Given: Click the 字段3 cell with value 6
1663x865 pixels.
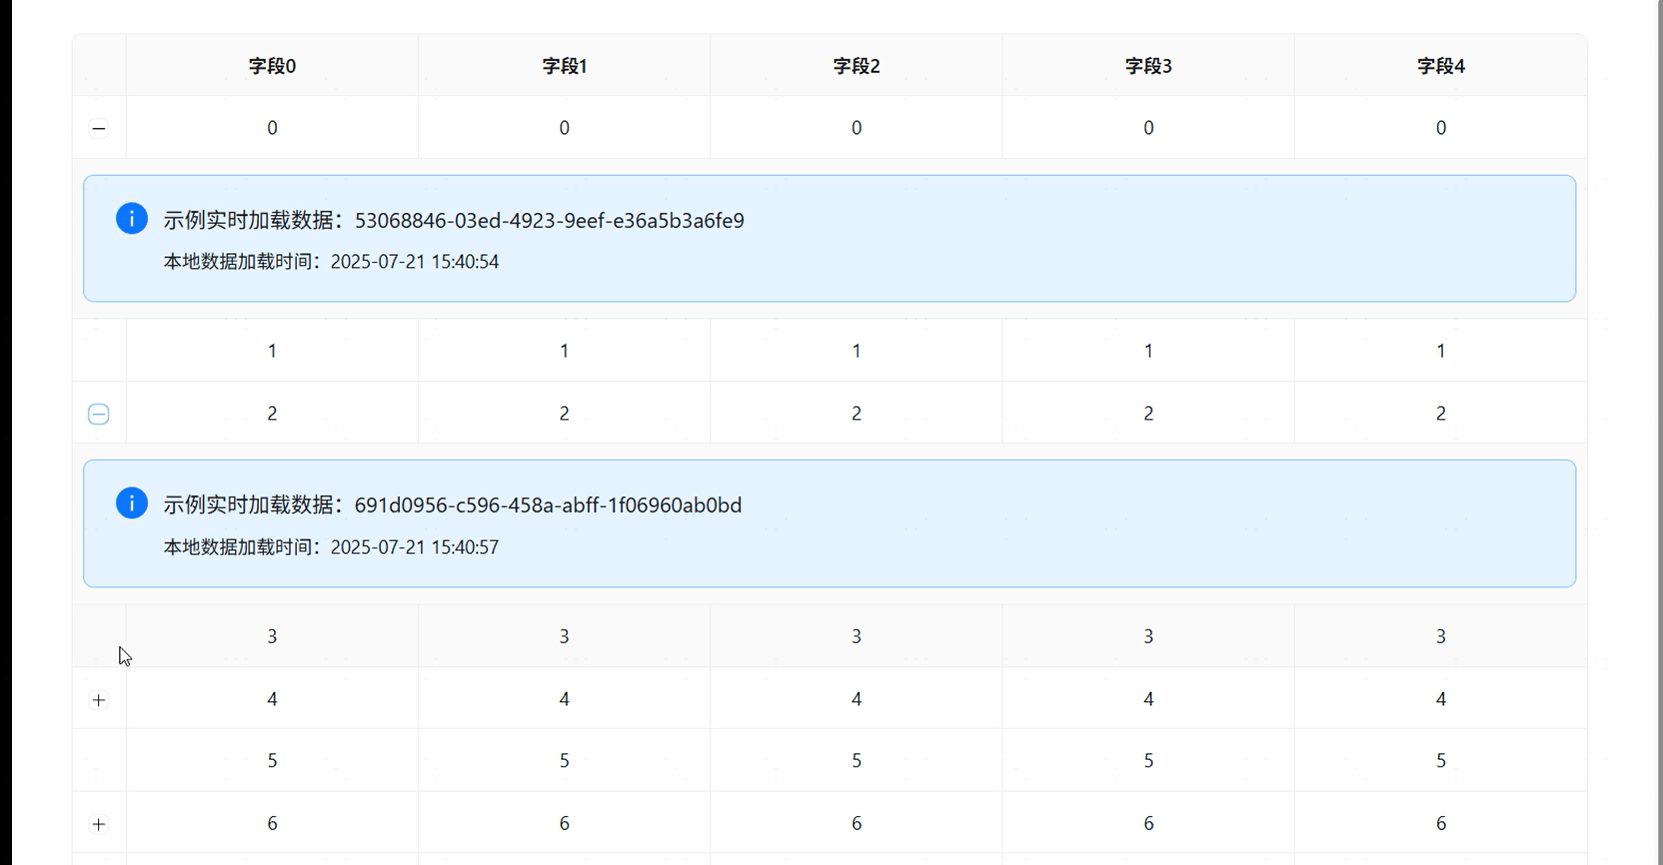Looking at the screenshot, I should click(1148, 823).
